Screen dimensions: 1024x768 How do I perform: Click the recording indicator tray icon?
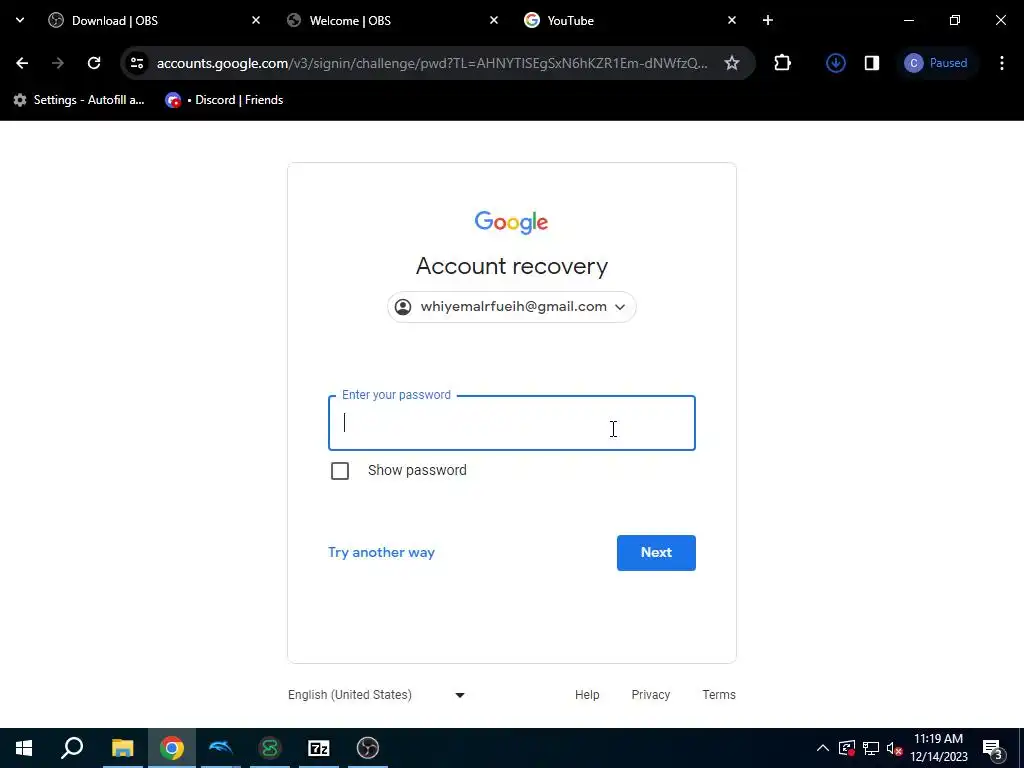coord(846,748)
